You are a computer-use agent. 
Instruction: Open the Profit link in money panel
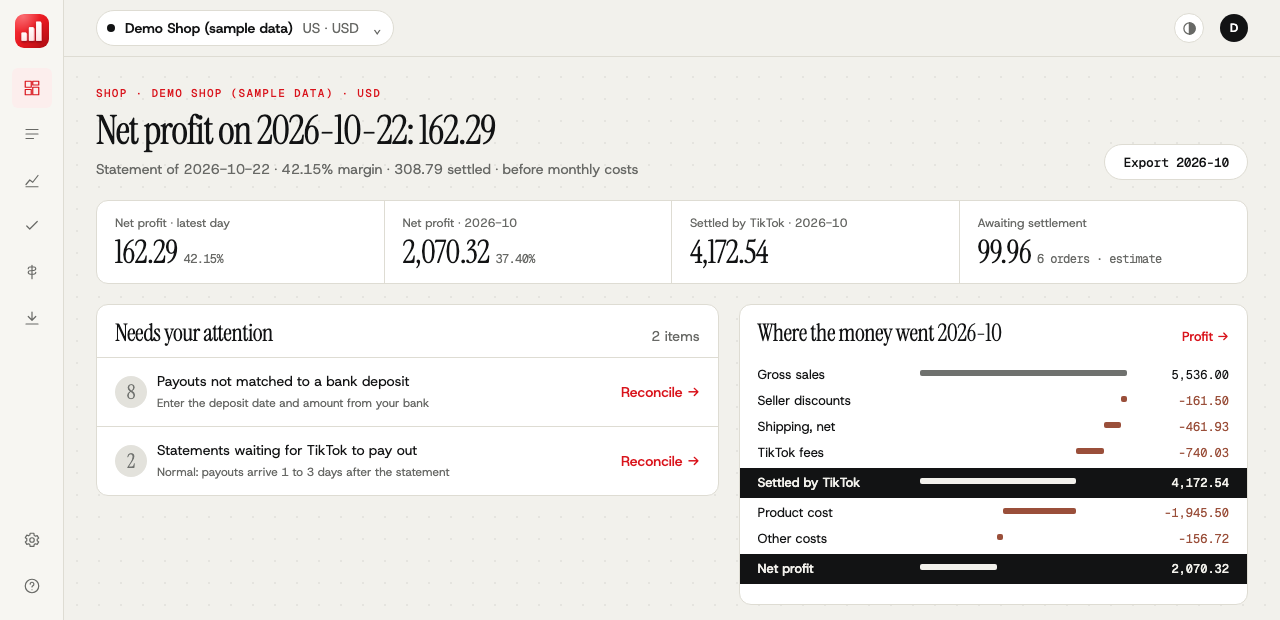[1205, 337]
